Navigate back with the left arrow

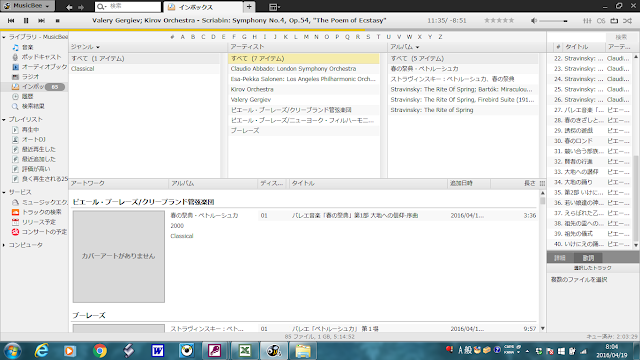69,7
